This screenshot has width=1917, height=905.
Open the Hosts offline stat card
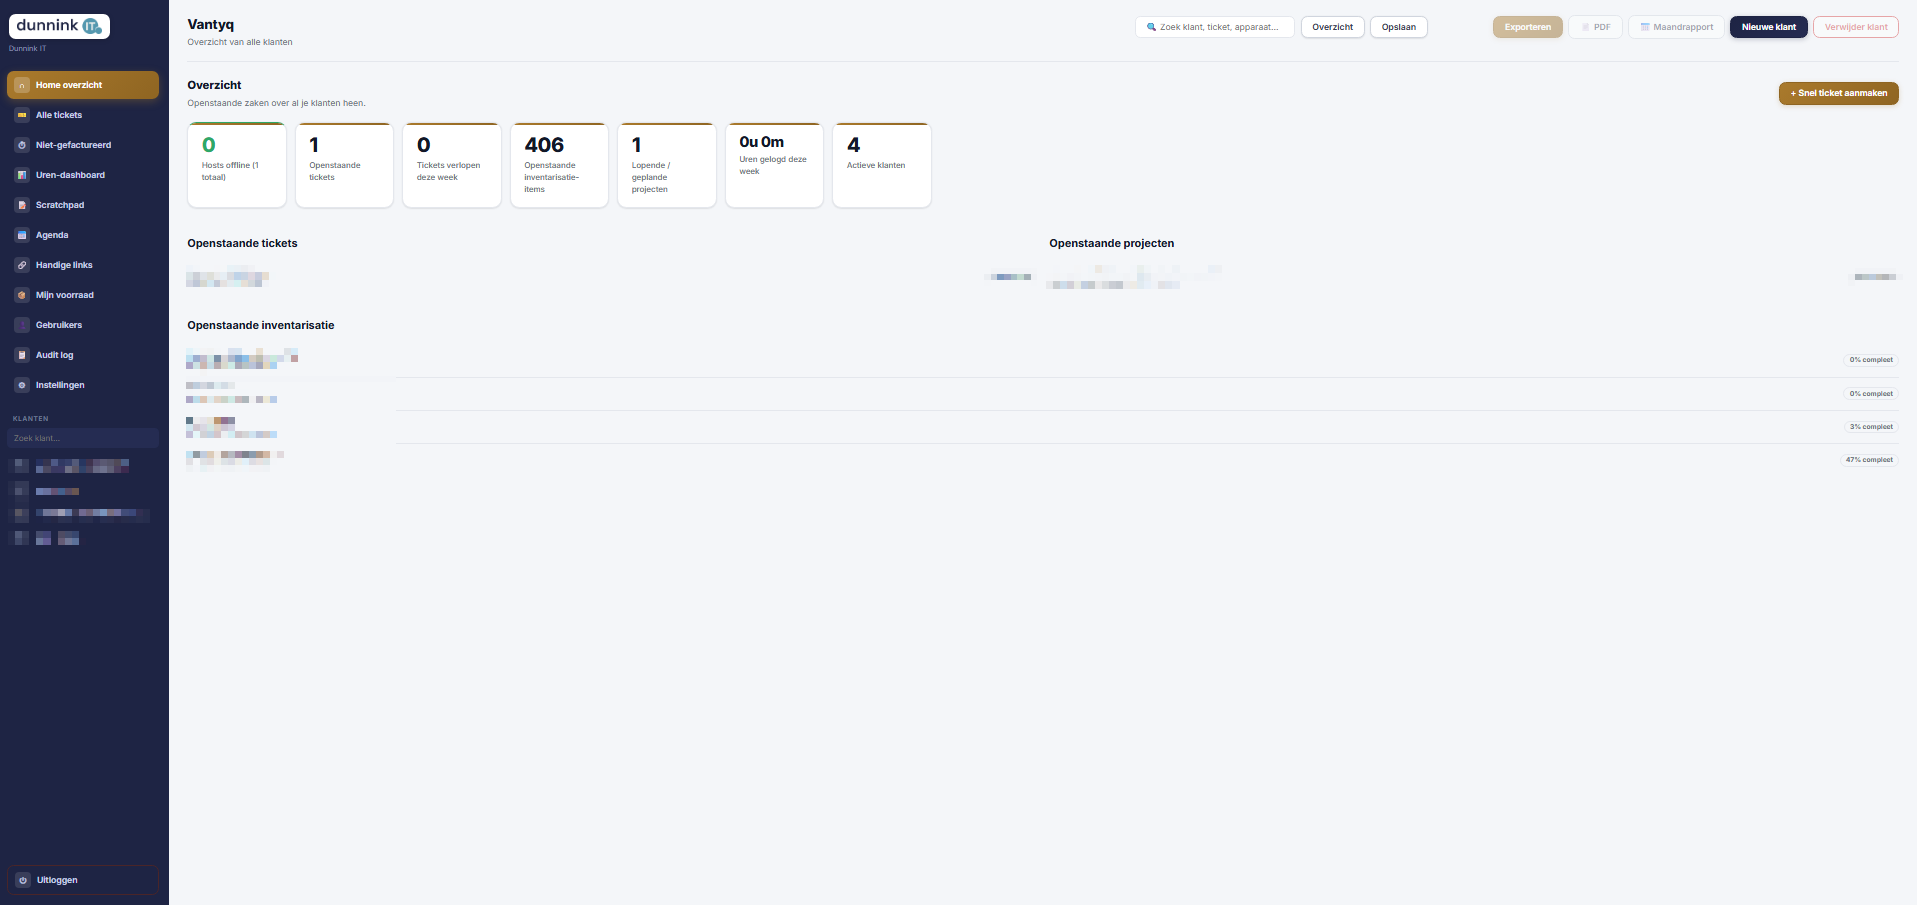237,165
